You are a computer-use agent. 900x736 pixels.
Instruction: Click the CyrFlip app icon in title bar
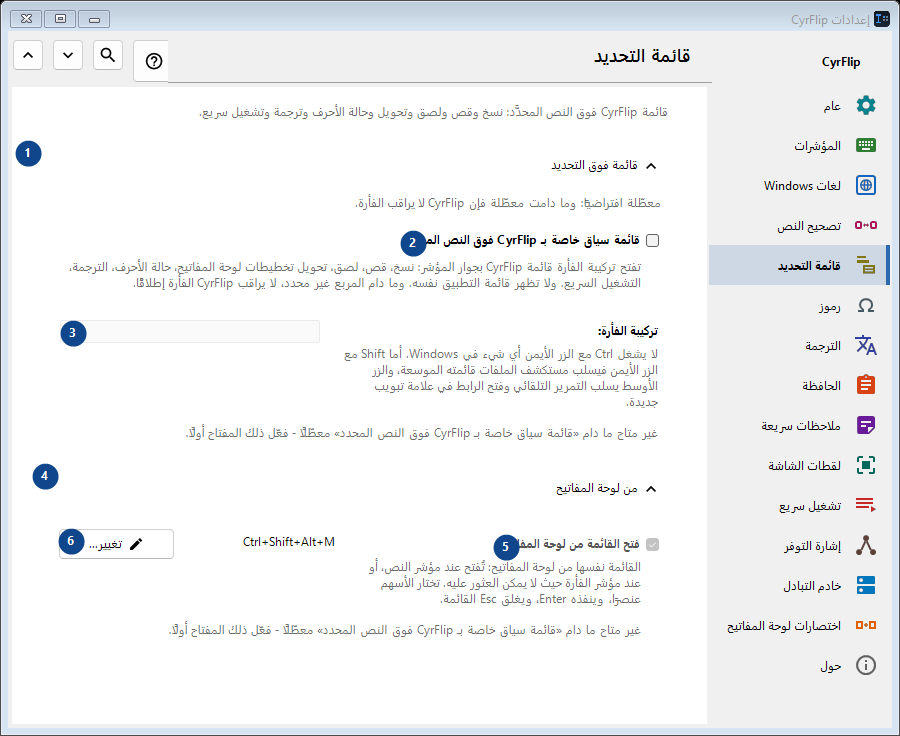pyautogui.click(x=882, y=19)
